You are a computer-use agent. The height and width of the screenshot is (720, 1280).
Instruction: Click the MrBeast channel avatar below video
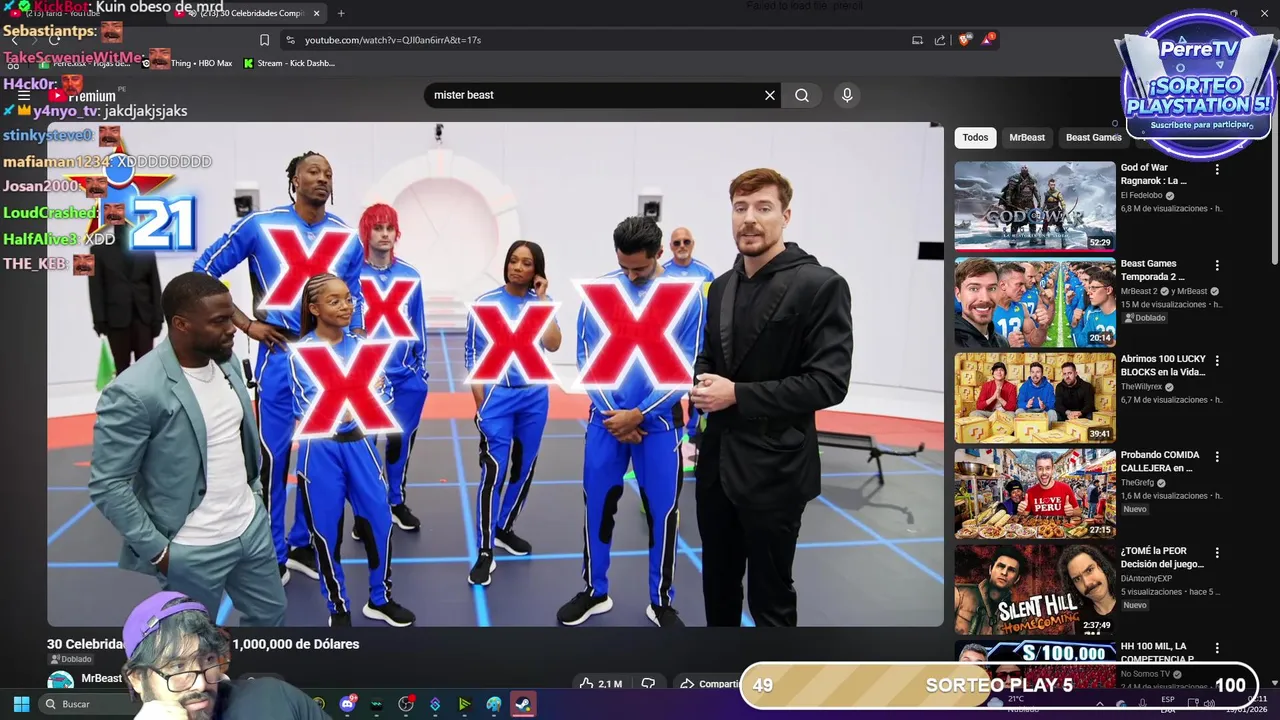click(61, 682)
